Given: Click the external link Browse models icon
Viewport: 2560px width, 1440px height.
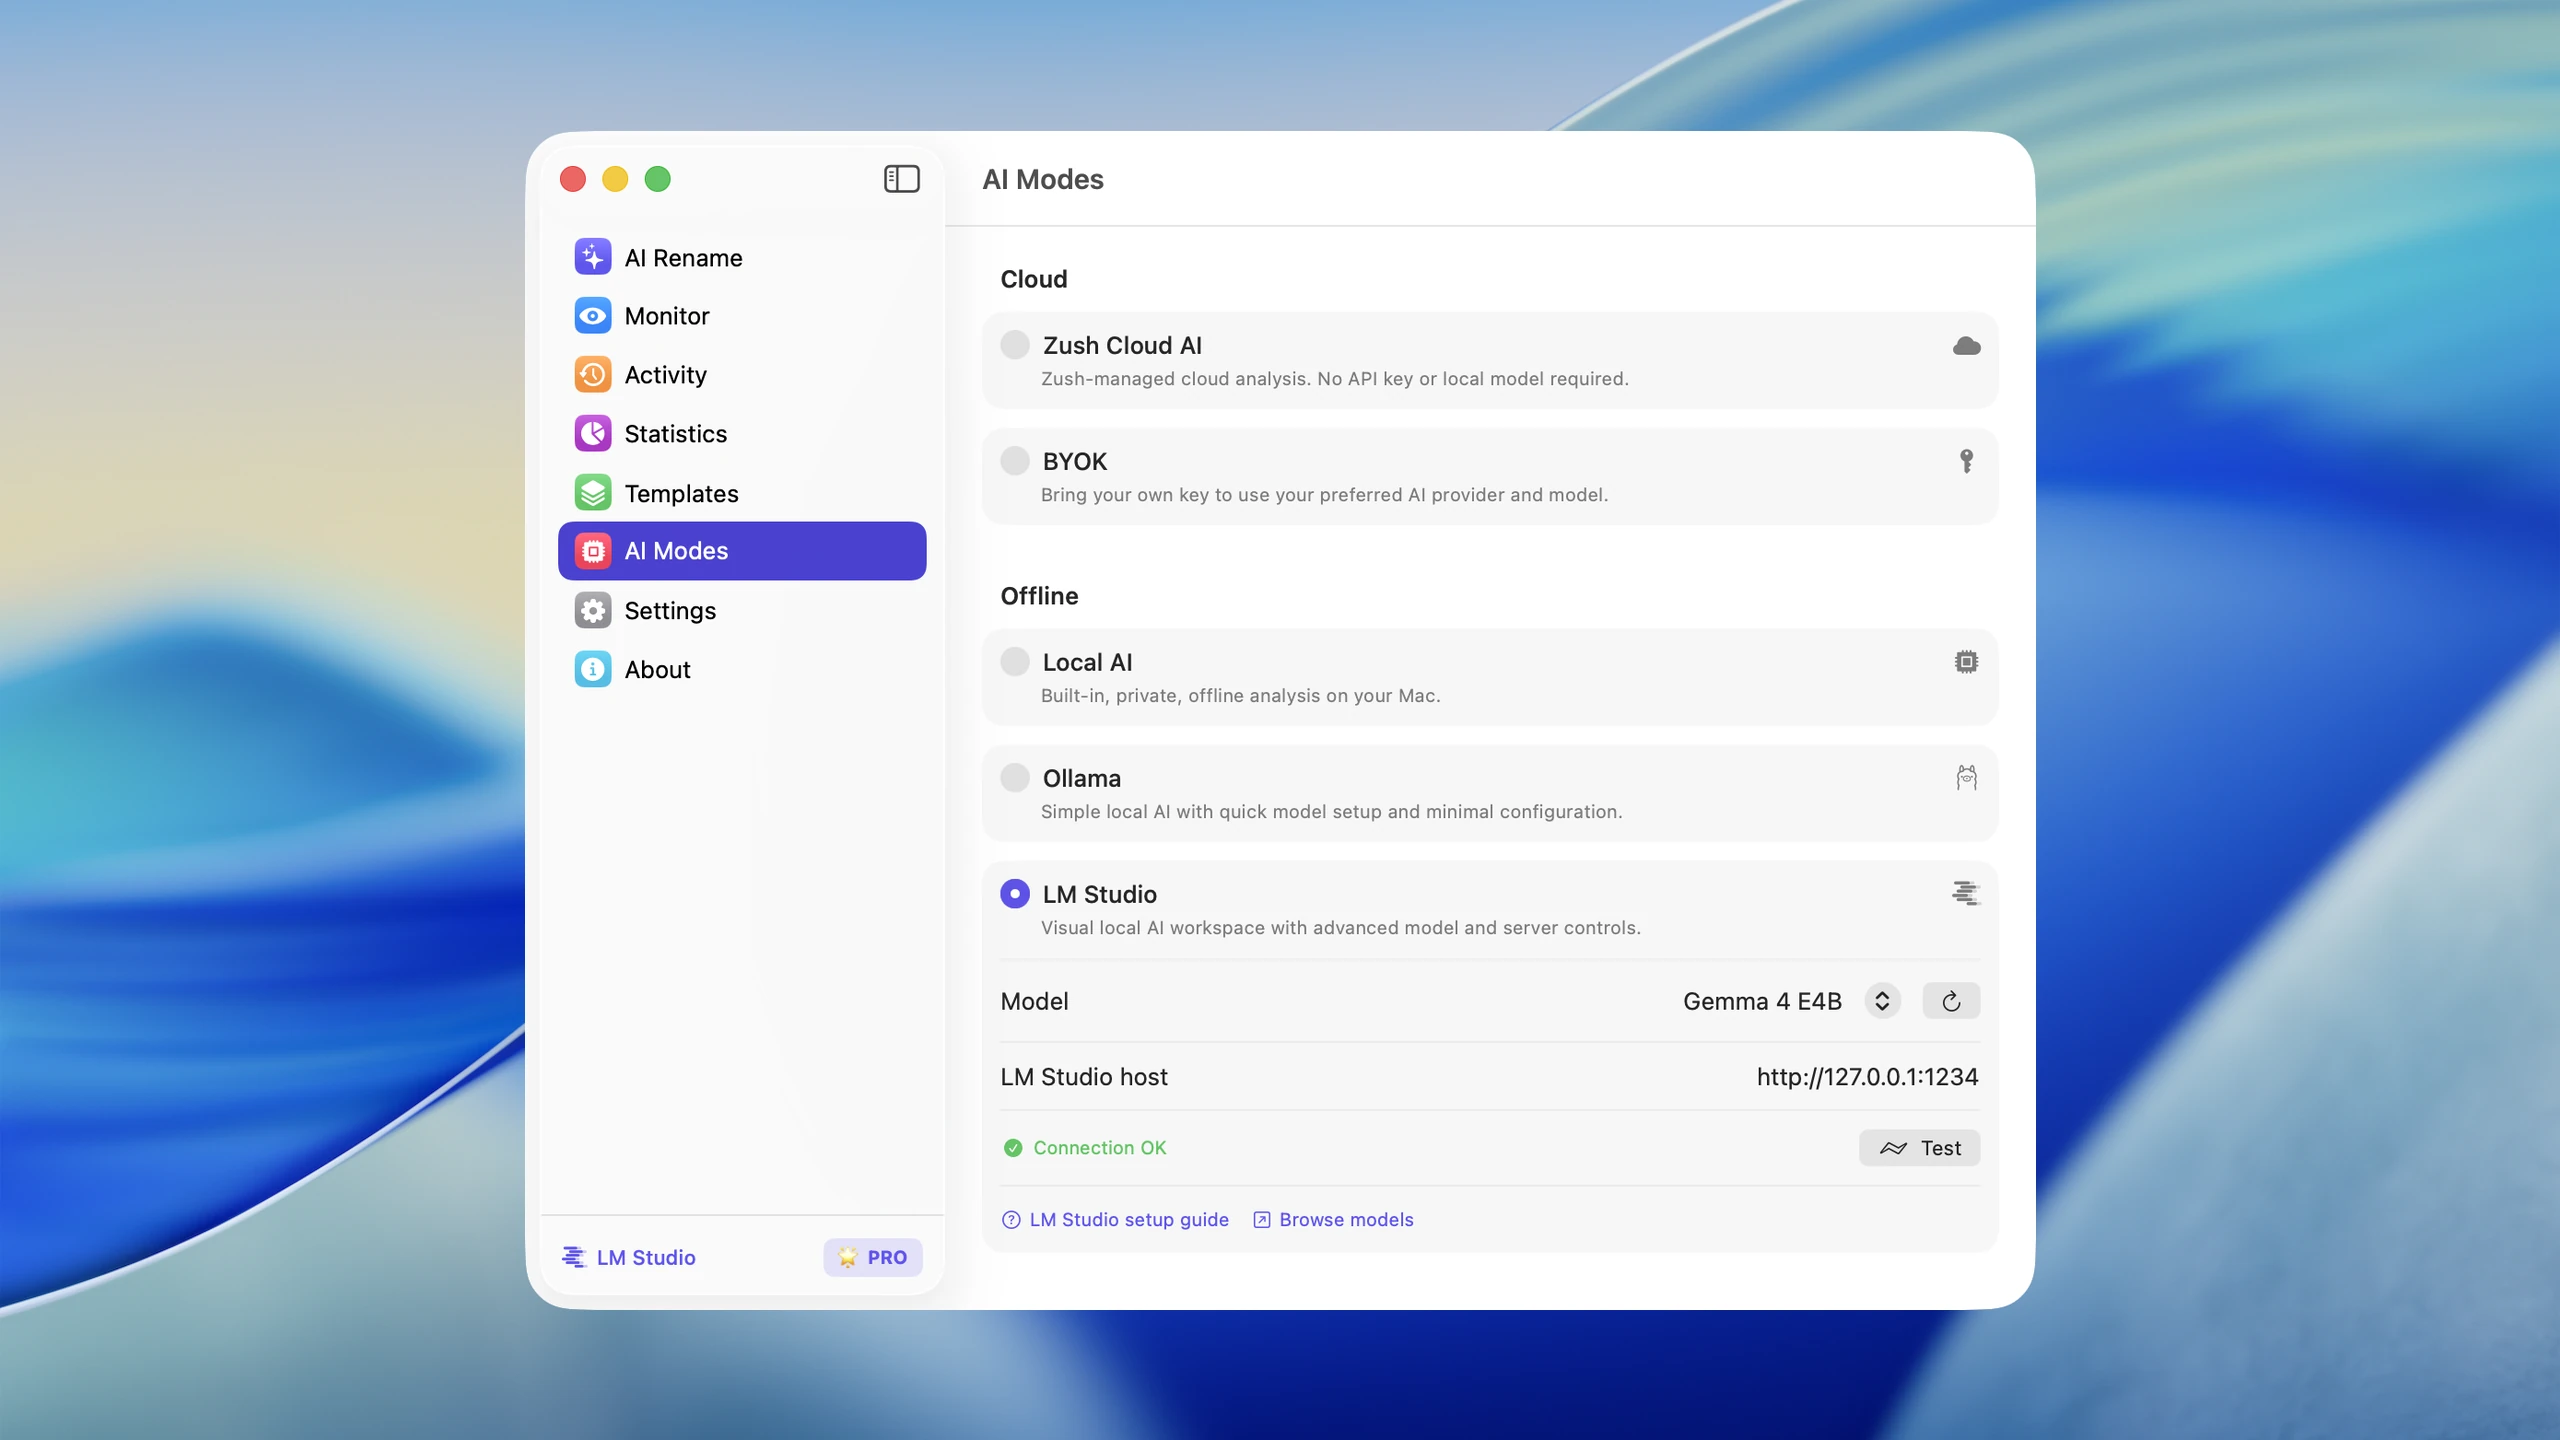Looking at the screenshot, I should click(x=1262, y=1220).
